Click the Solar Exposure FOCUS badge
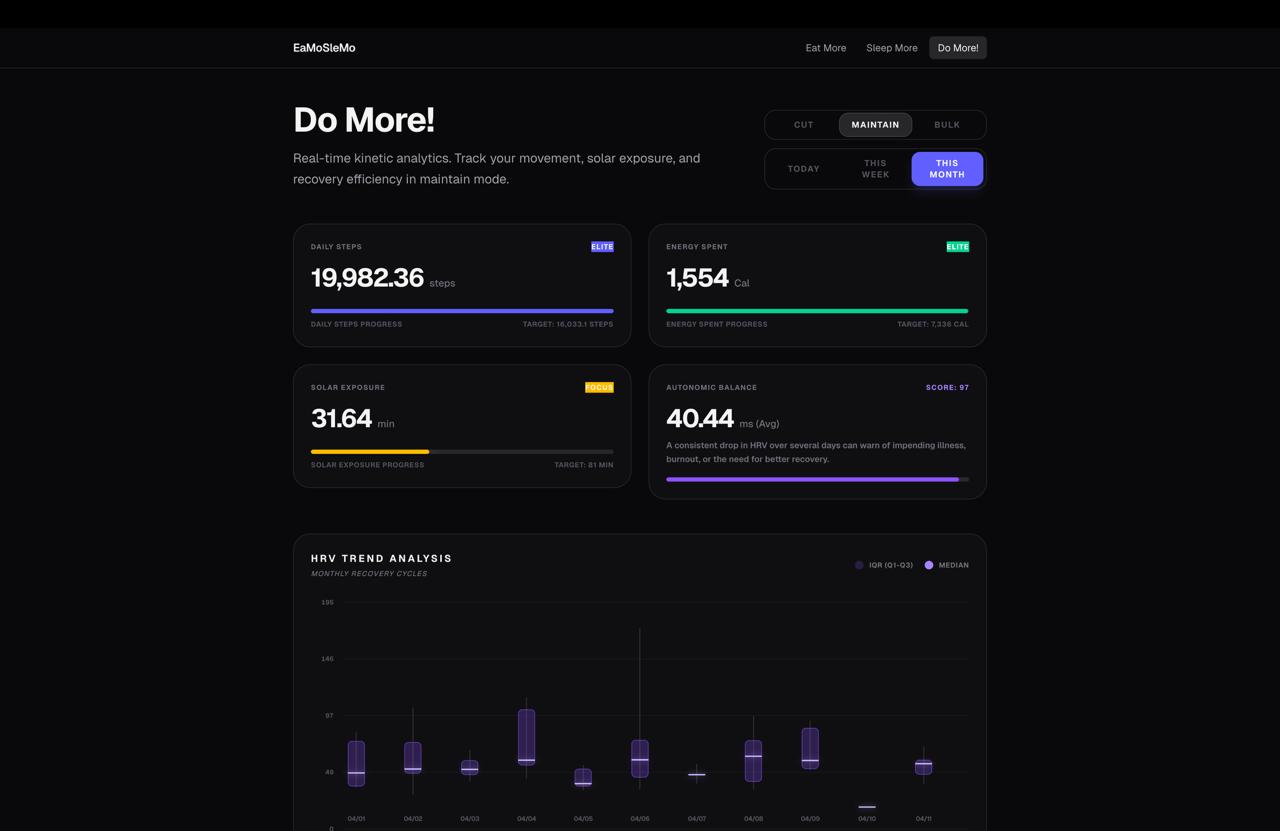The width and height of the screenshot is (1280, 831). coord(599,388)
